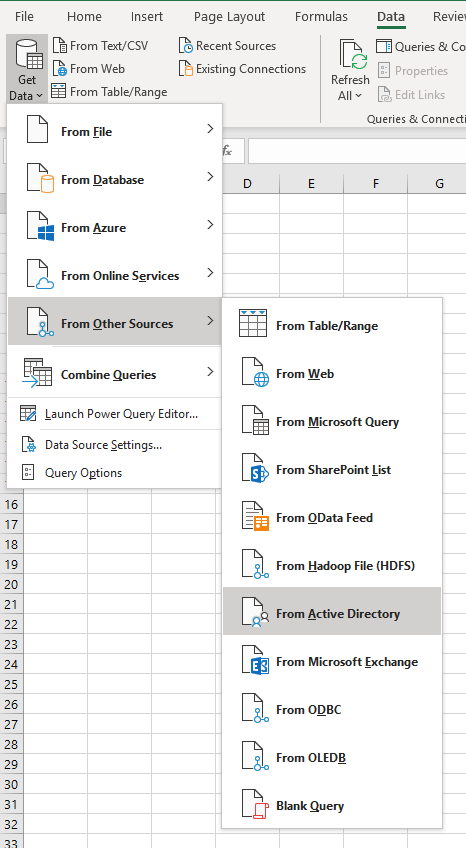The height and width of the screenshot is (848, 466).
Task: Expand the From Online Services submenu arrow
Action: pyautogui.click(x=210, y=273)
